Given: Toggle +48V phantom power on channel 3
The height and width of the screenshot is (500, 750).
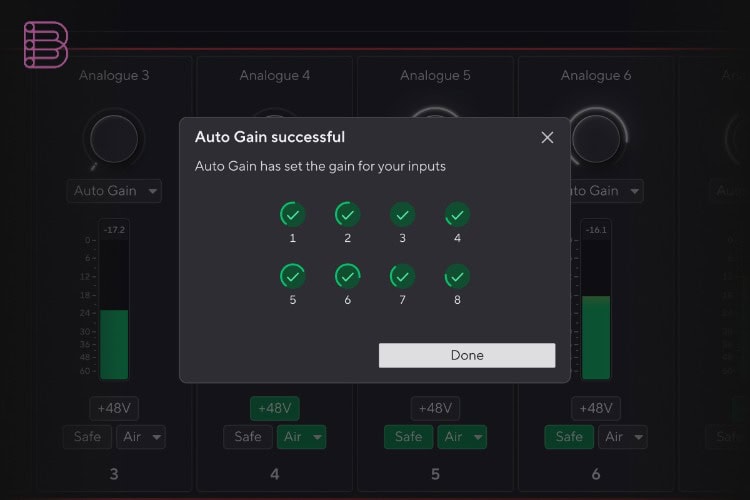Looking at the screenshot, I should (114, 408).
